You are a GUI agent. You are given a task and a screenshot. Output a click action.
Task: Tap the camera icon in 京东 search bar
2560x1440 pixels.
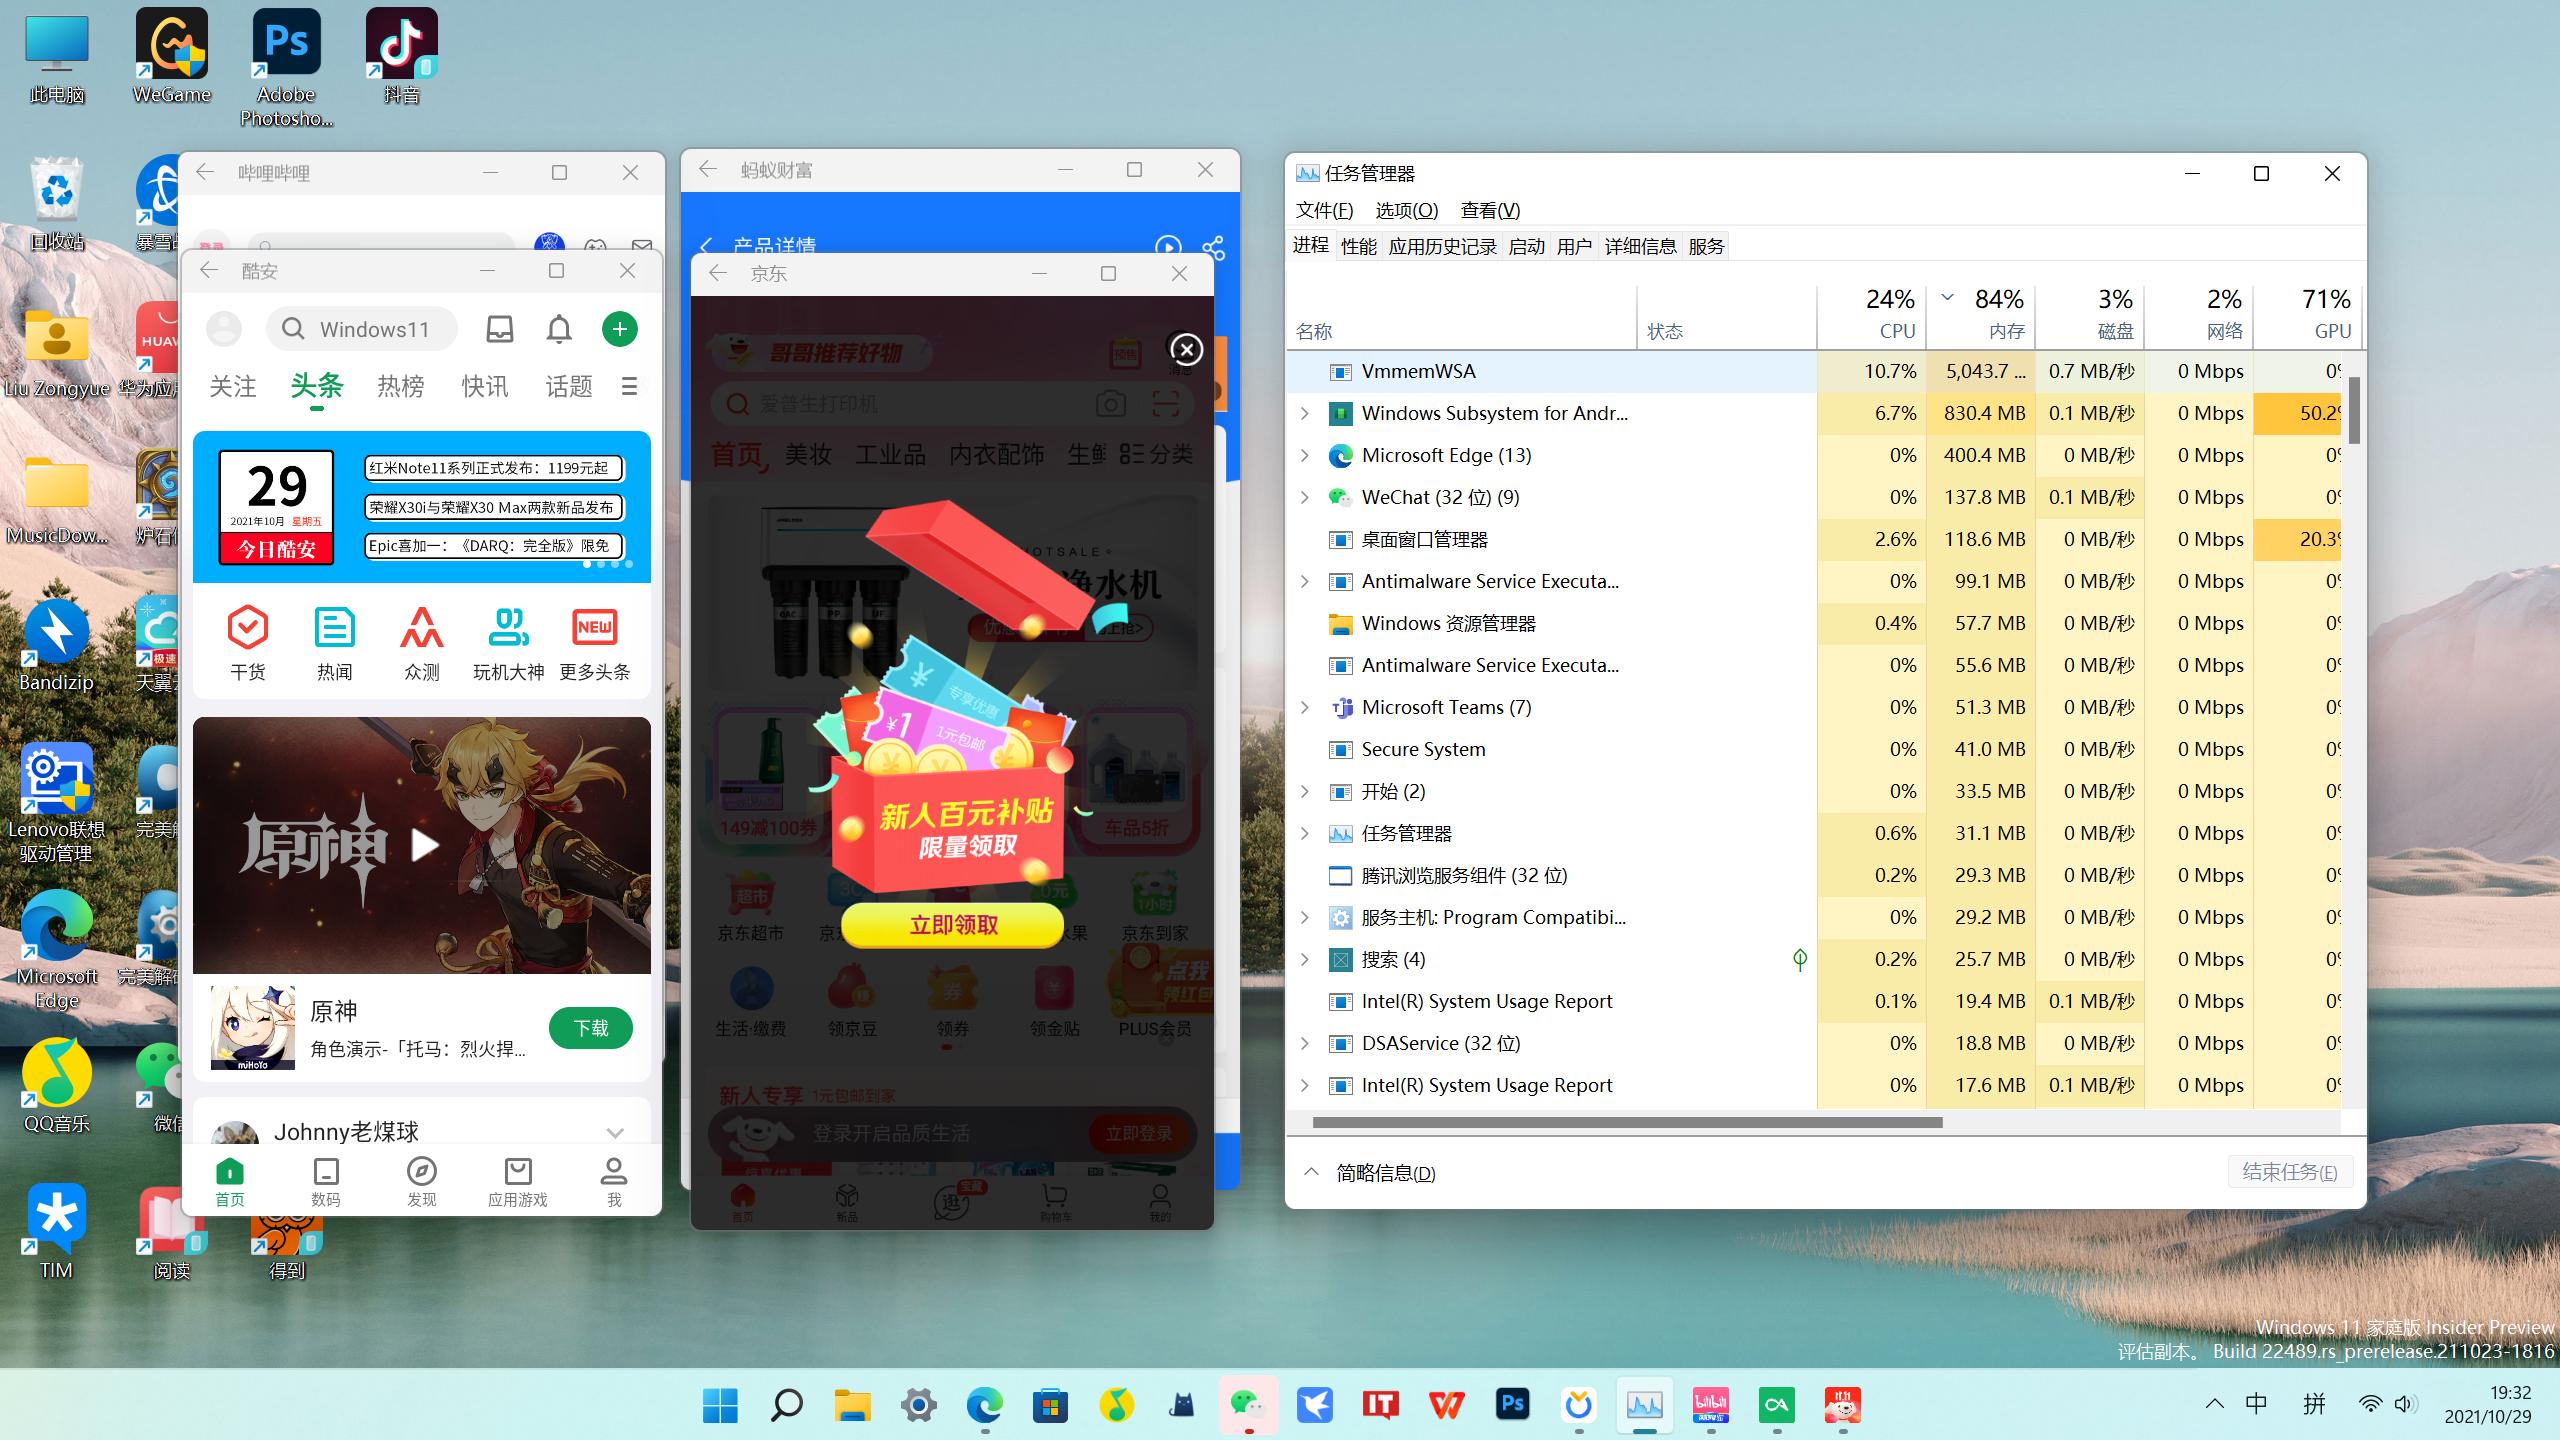click(x=1110, y=404)
